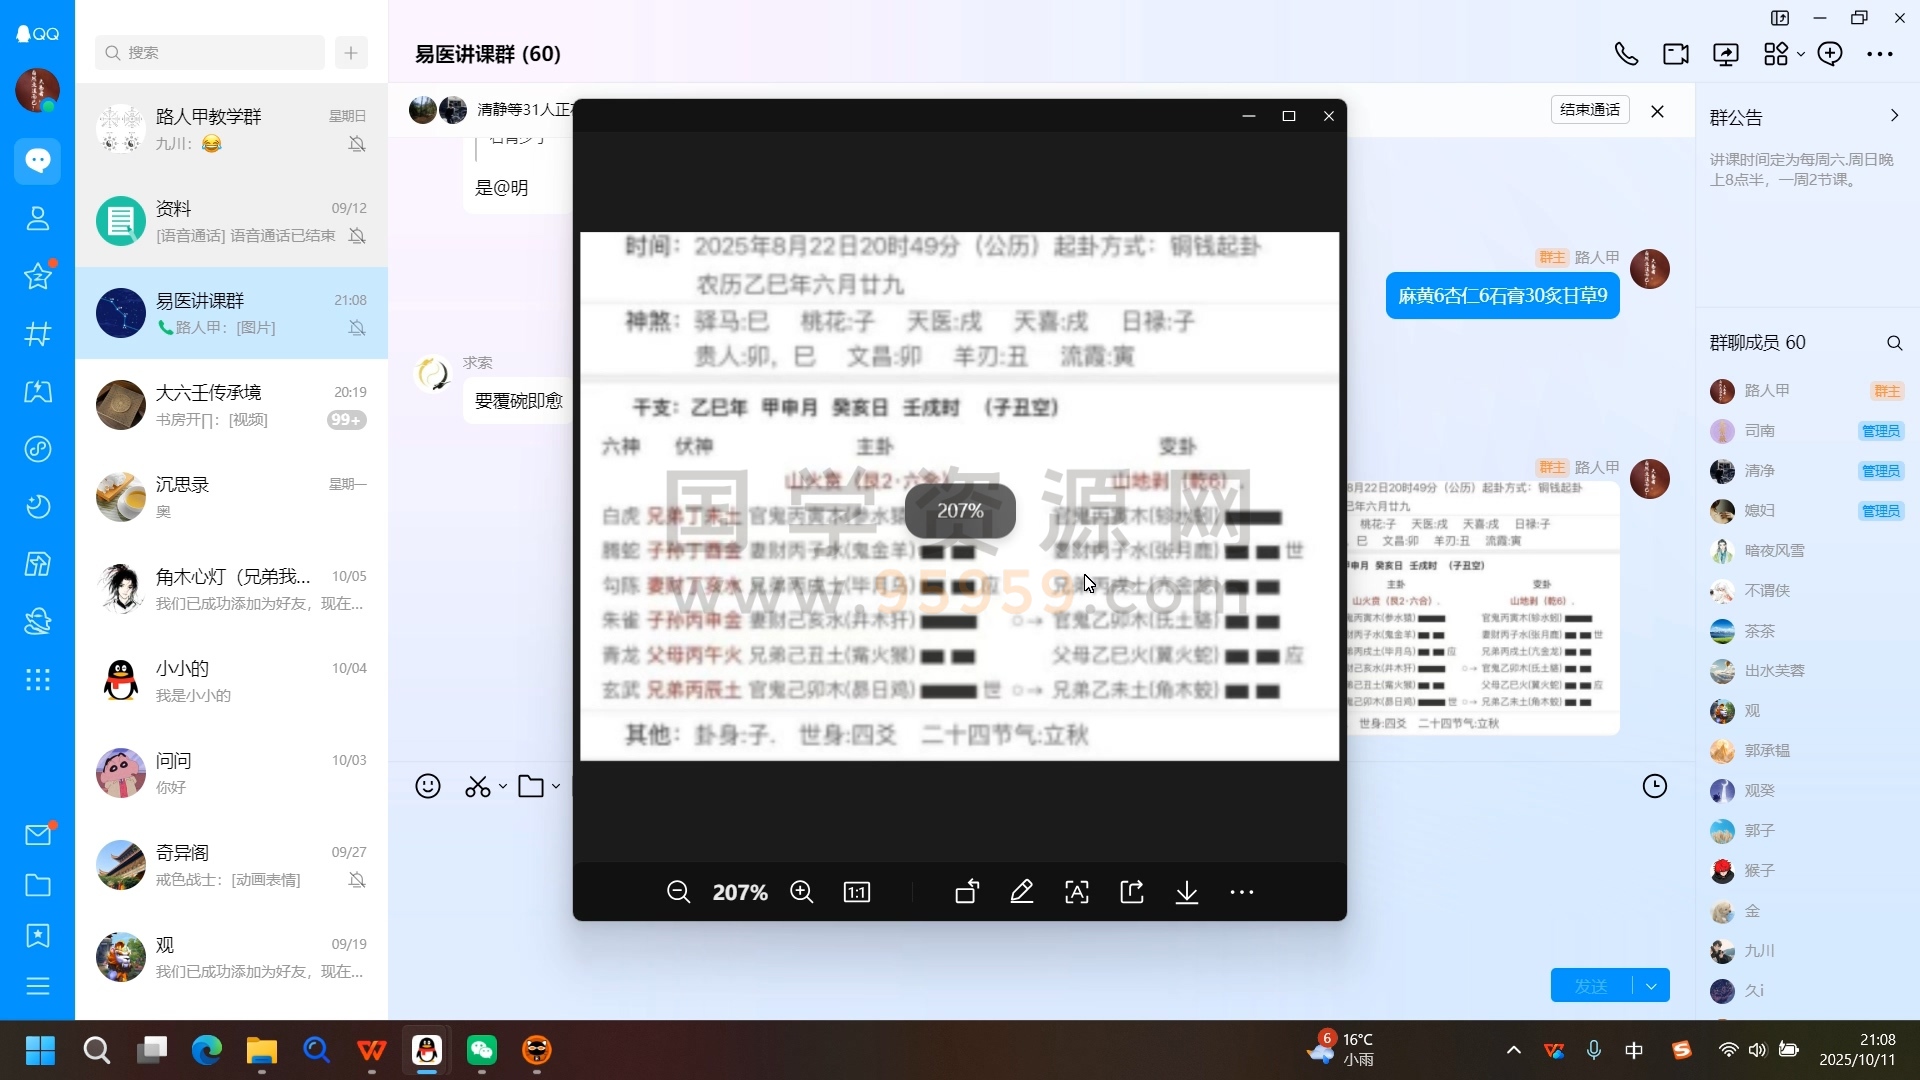The width and height of the screenshot is (1920, 1080).
Task: Dismiss the call banner with X
Action: coord(1657,111)
